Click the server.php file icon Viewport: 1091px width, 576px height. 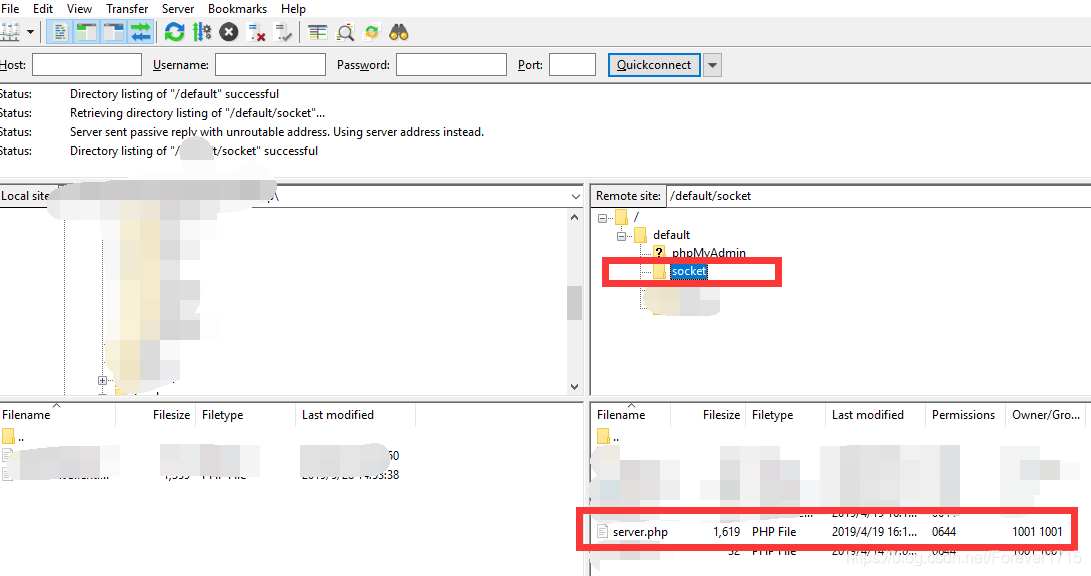[603, 532]
